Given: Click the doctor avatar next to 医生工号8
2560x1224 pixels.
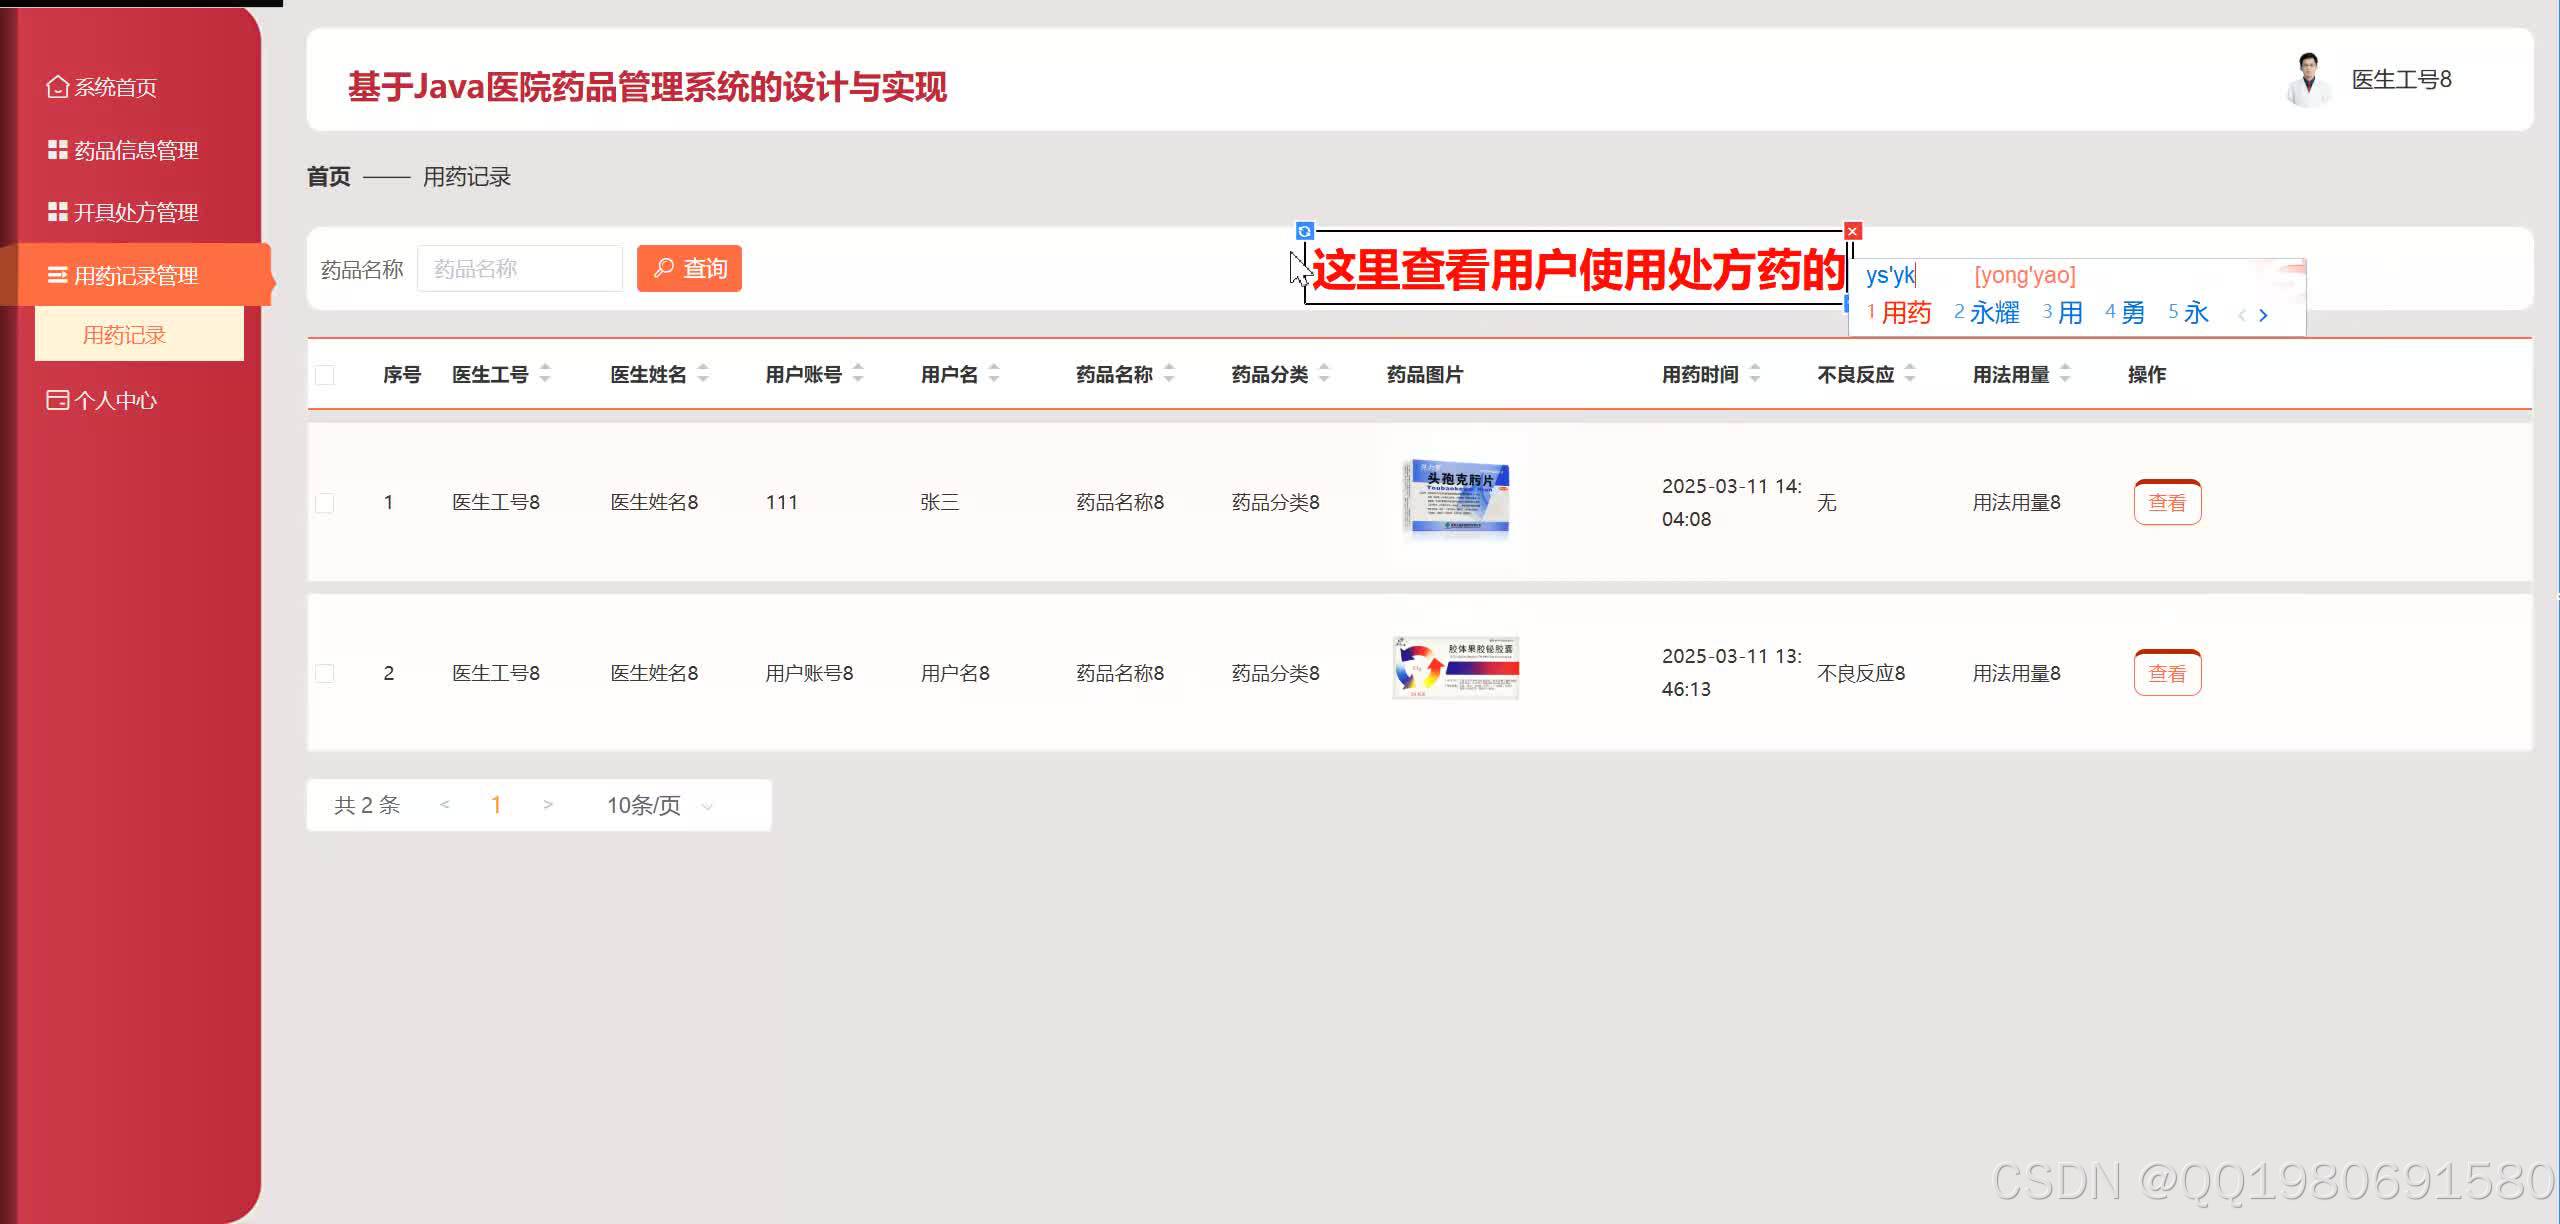Looking at the screenshot, I should point(2309,80).
